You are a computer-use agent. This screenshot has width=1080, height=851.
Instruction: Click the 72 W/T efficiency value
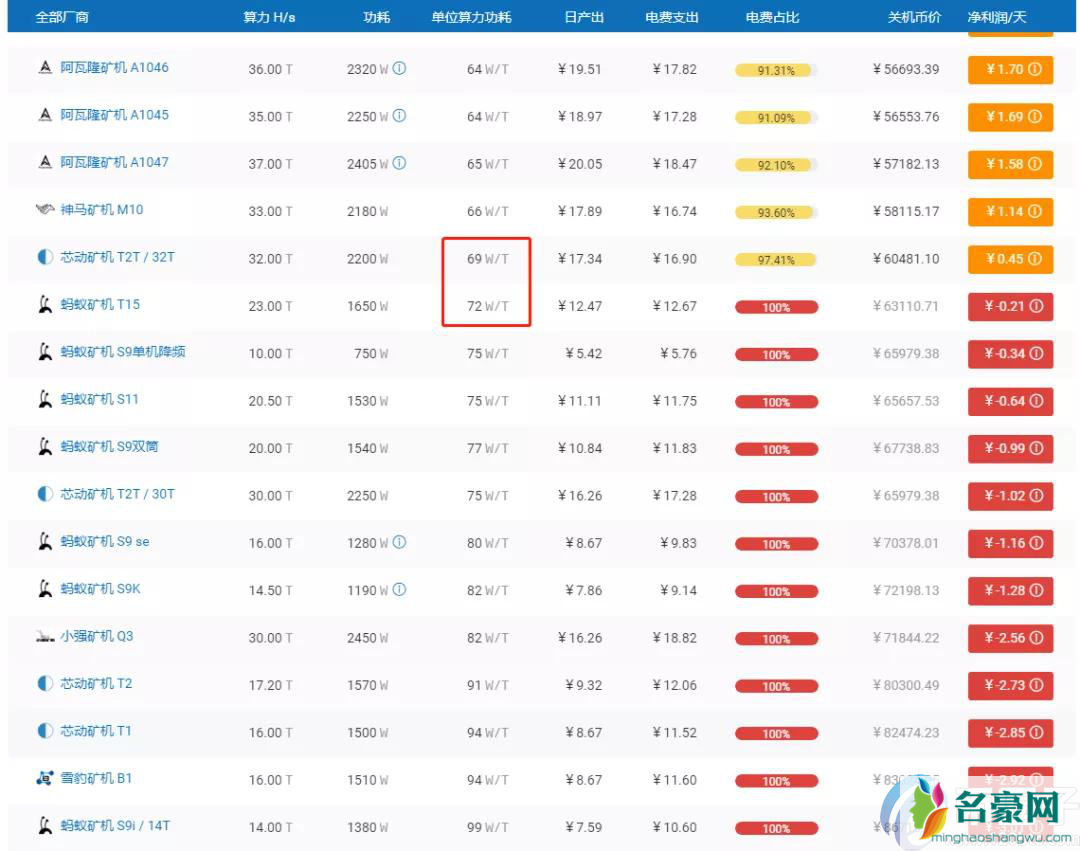488,306
